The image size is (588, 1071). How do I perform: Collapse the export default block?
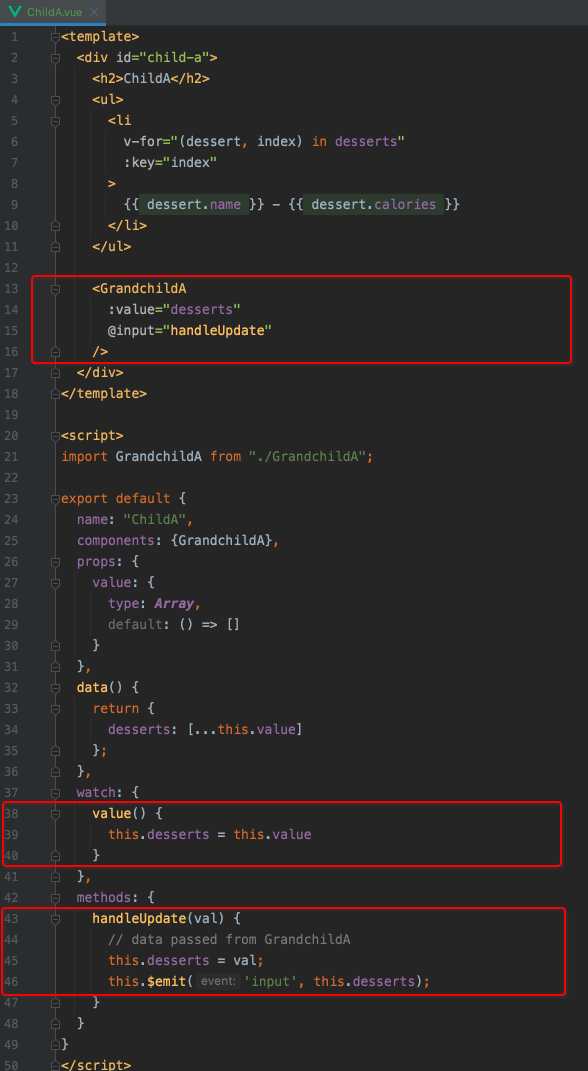tap(56, 499)
